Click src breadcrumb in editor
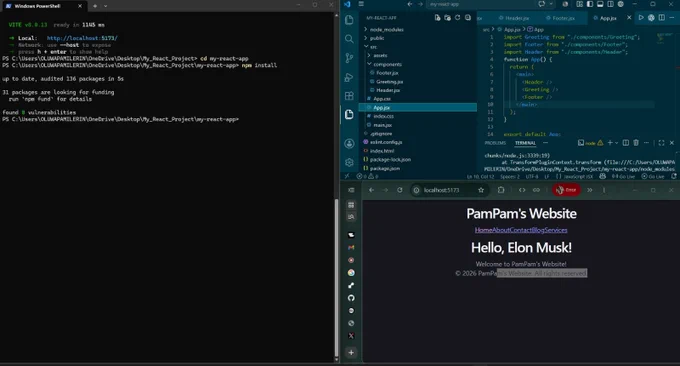Screen dimensions: 680x366 tap(486, 29)
